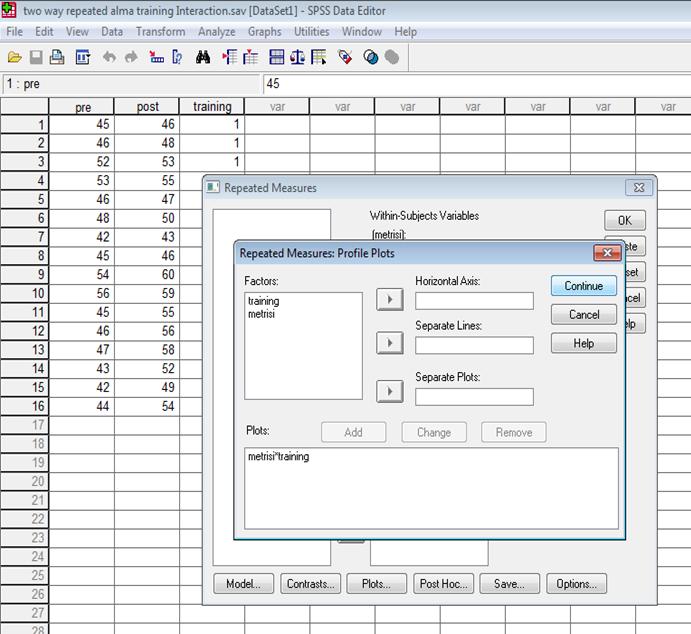Select 'metrisi*training' in Plots list
Image resolution: width=691 pixels, height=634 pixels.
click(x=279, y=456)
